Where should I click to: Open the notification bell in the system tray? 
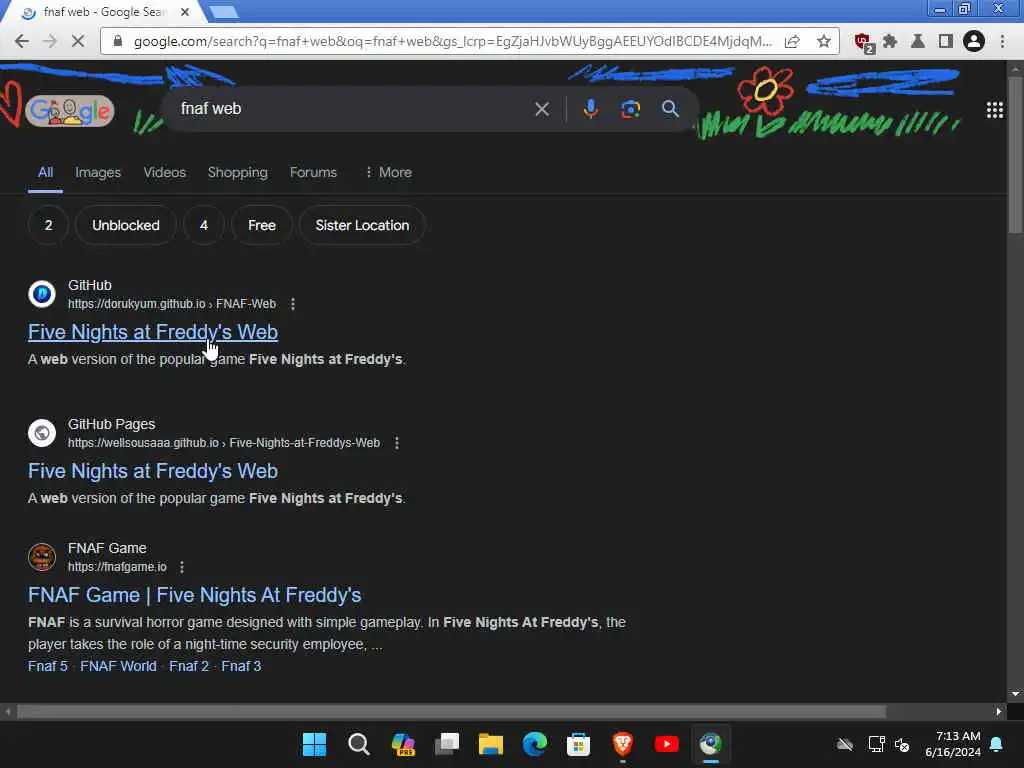click(997, 744)
